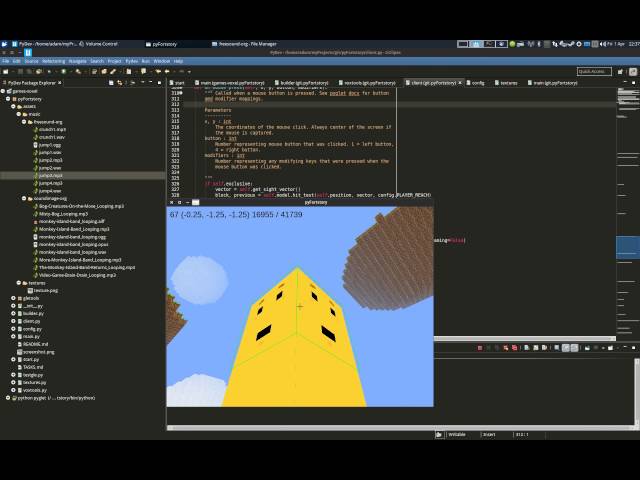
Task: Expand the builder.py module outline
Action: pos(13,313)
